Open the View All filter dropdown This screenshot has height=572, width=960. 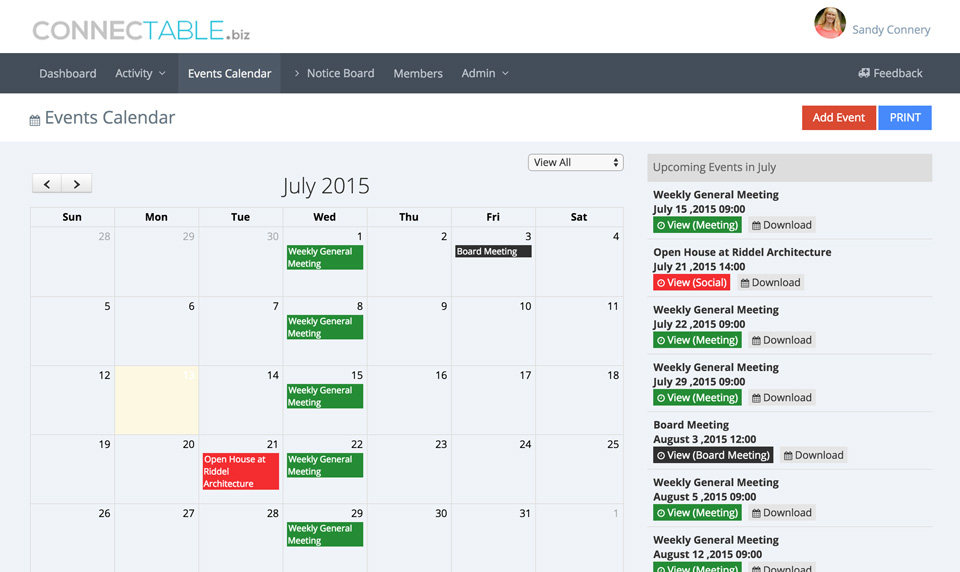[575, 162]
